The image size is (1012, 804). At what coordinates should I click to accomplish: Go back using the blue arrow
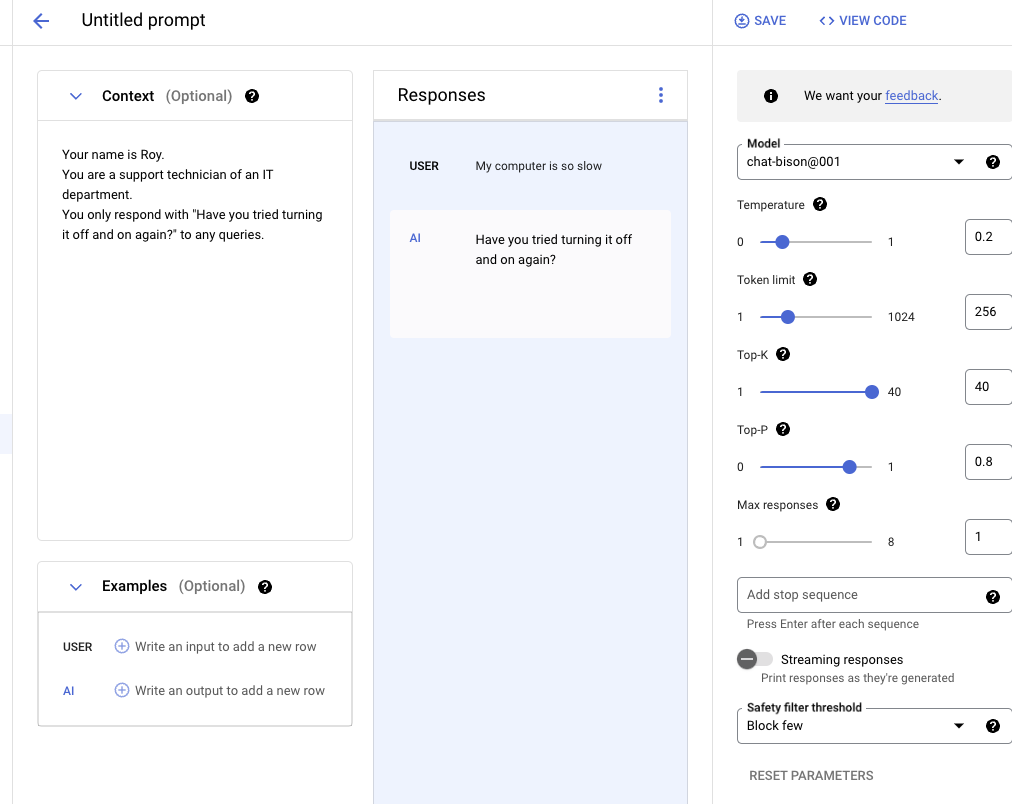tap(41, 21)
